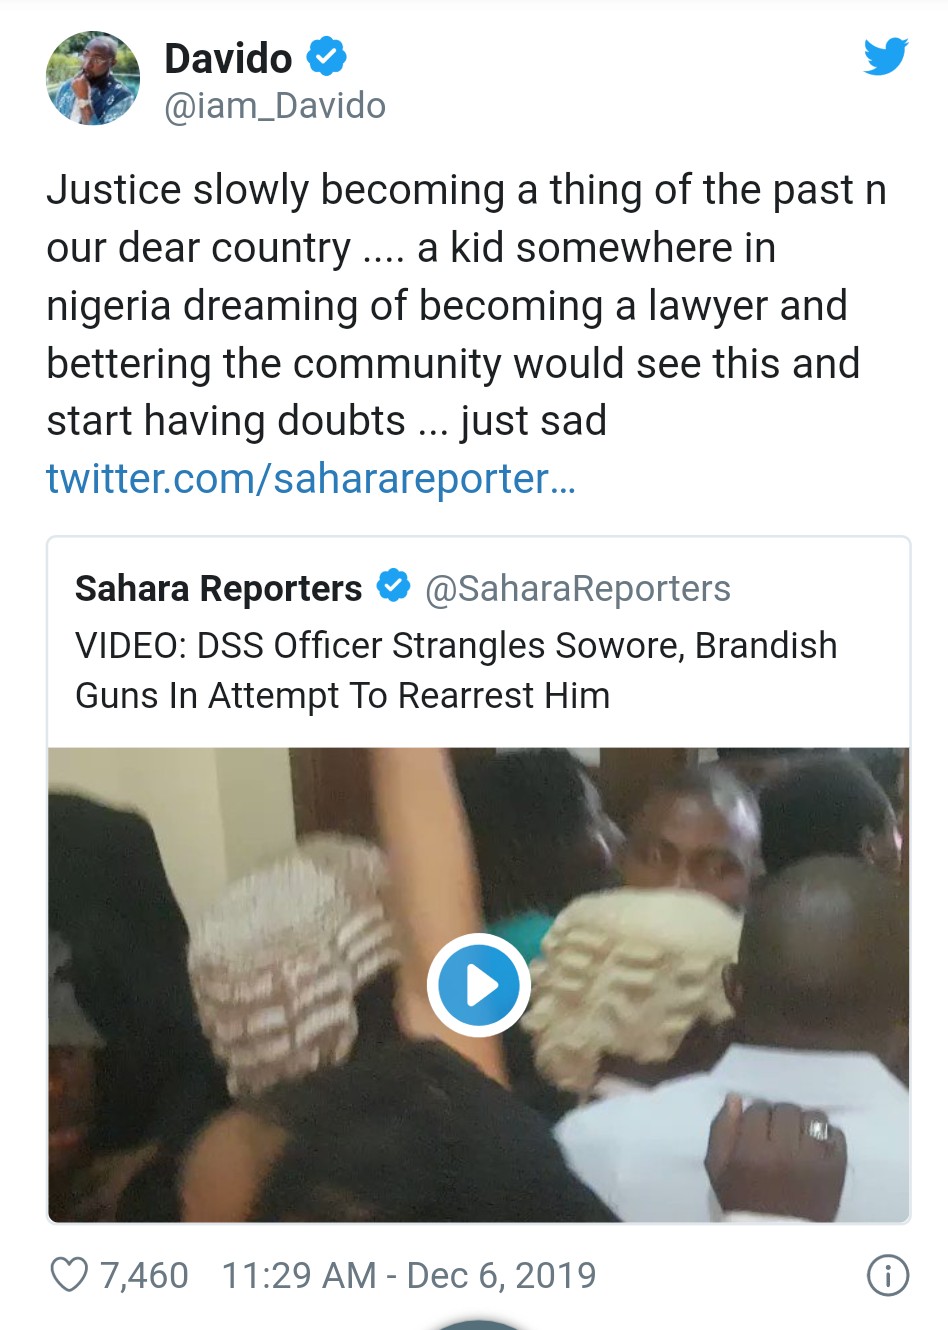Like the tweet with the heart icon
The height and width of the screenshot is (1330, 948).
[69, 1275]
